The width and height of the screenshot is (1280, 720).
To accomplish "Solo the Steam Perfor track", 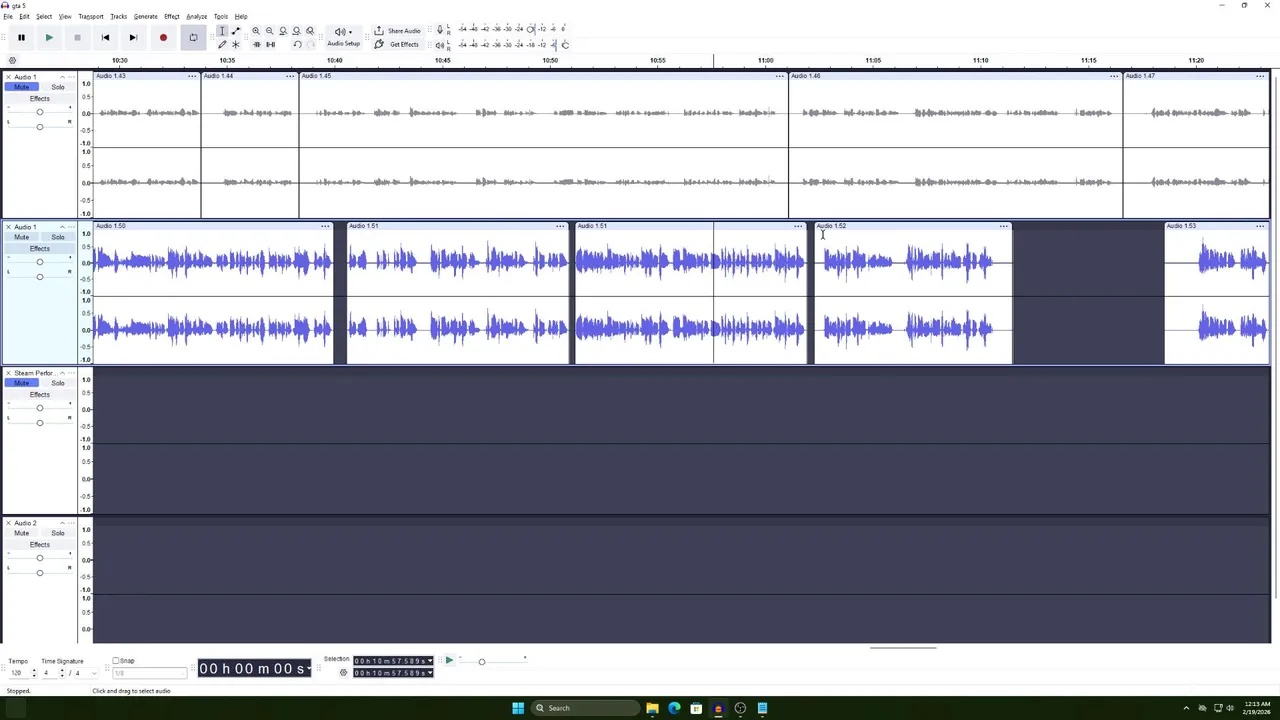I will [x=58, y=383].
